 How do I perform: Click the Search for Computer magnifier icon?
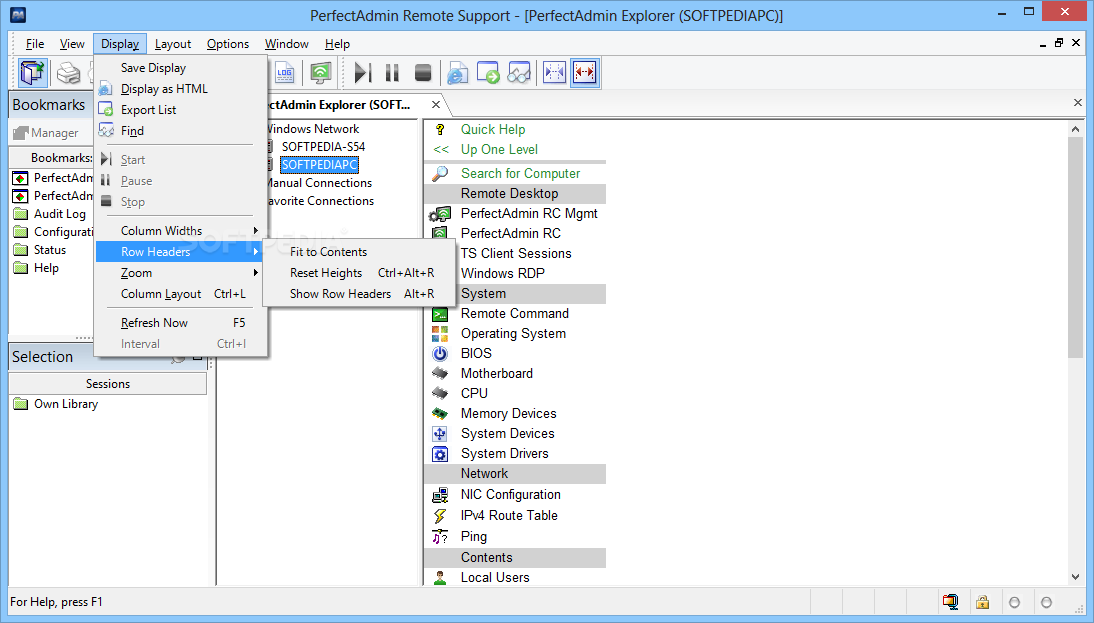click(x=440, y=173)
